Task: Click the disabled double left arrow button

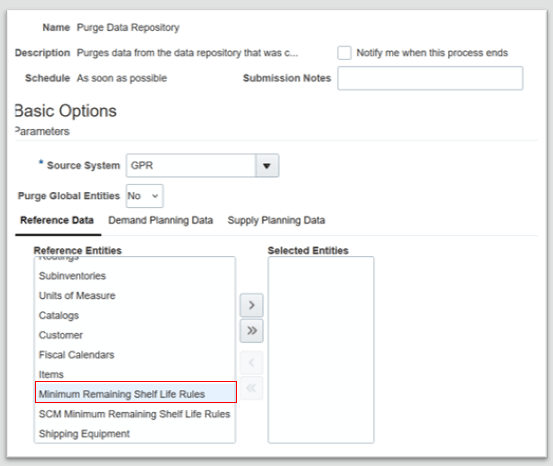Action: pyautogui.click(x=251, y=388)
